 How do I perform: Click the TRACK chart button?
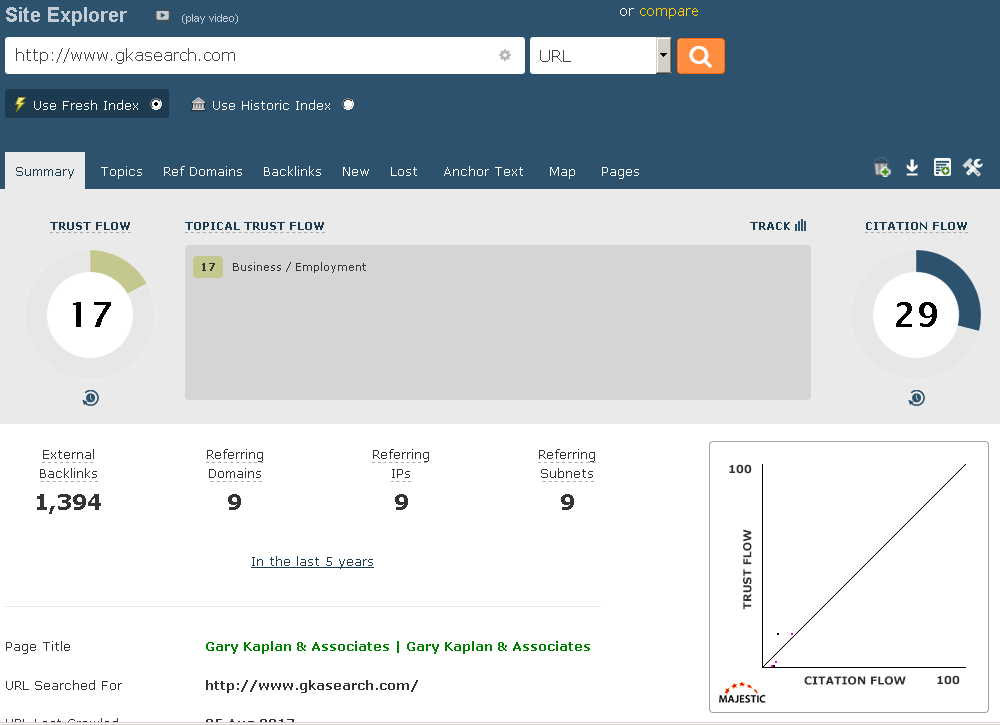click(x=778, y=226)
